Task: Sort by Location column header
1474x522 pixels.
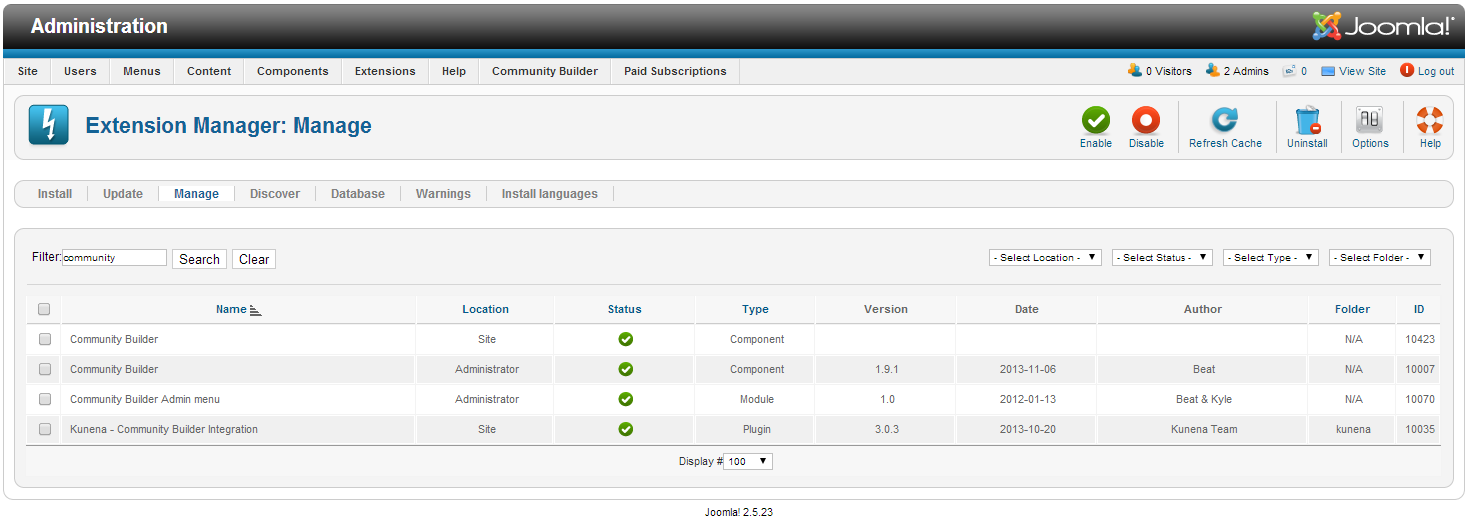Action: pyautogui.click(x=486, y=310)
